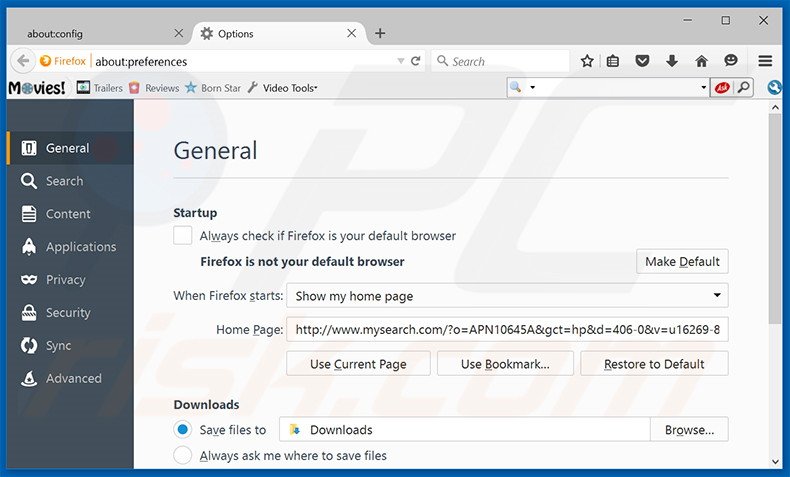
Task: Select Always ask me where to save files
Action: pyautogui.click(x=182, y=455)
